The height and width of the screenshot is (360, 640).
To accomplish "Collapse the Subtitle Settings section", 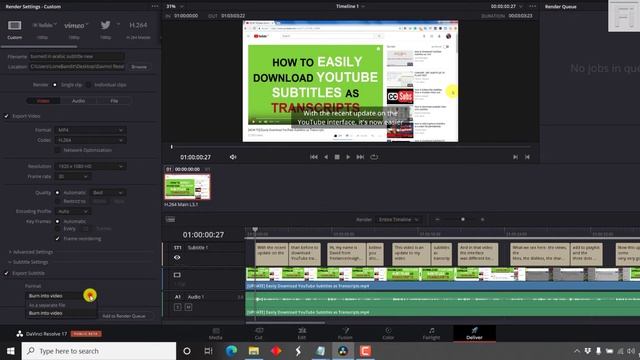I will click(29, 262).
